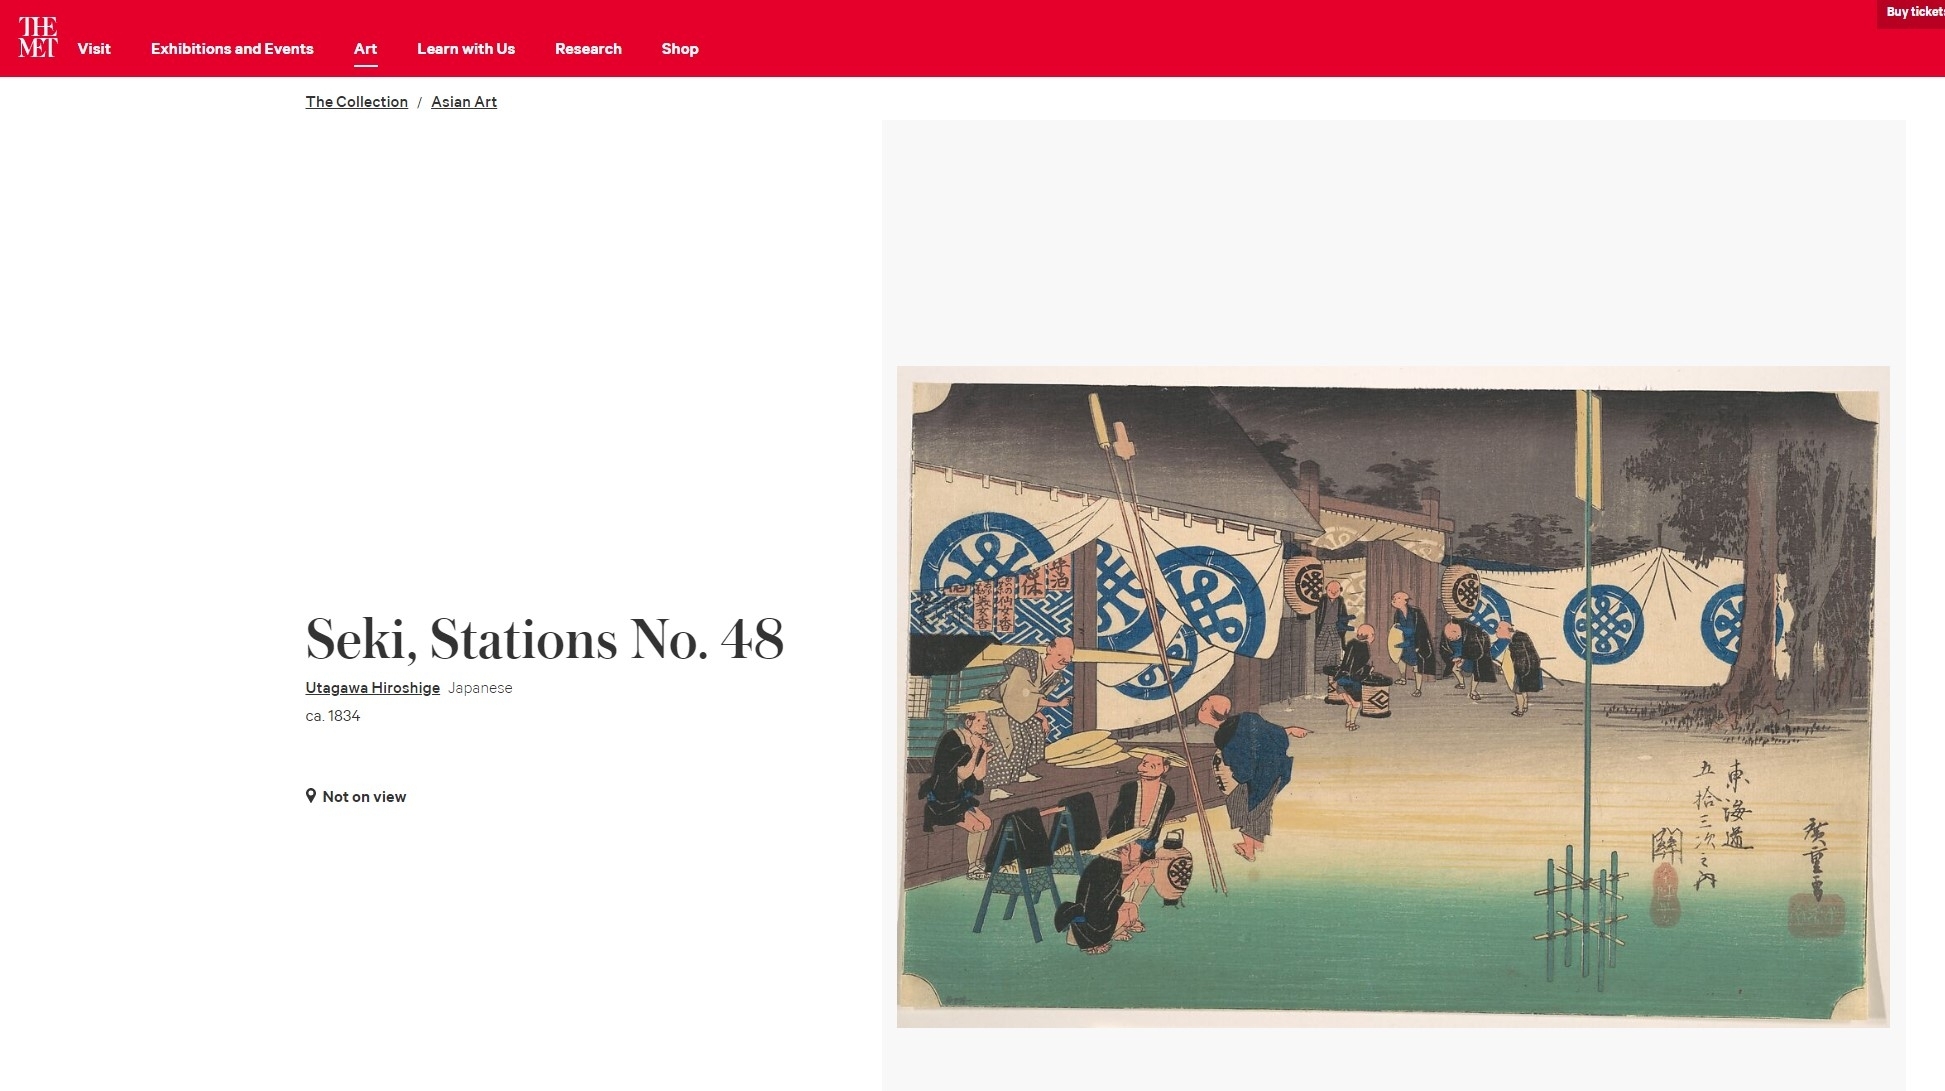1945x1091 pixels.
Task: Select the Art menu item
Action: (365, 49)
